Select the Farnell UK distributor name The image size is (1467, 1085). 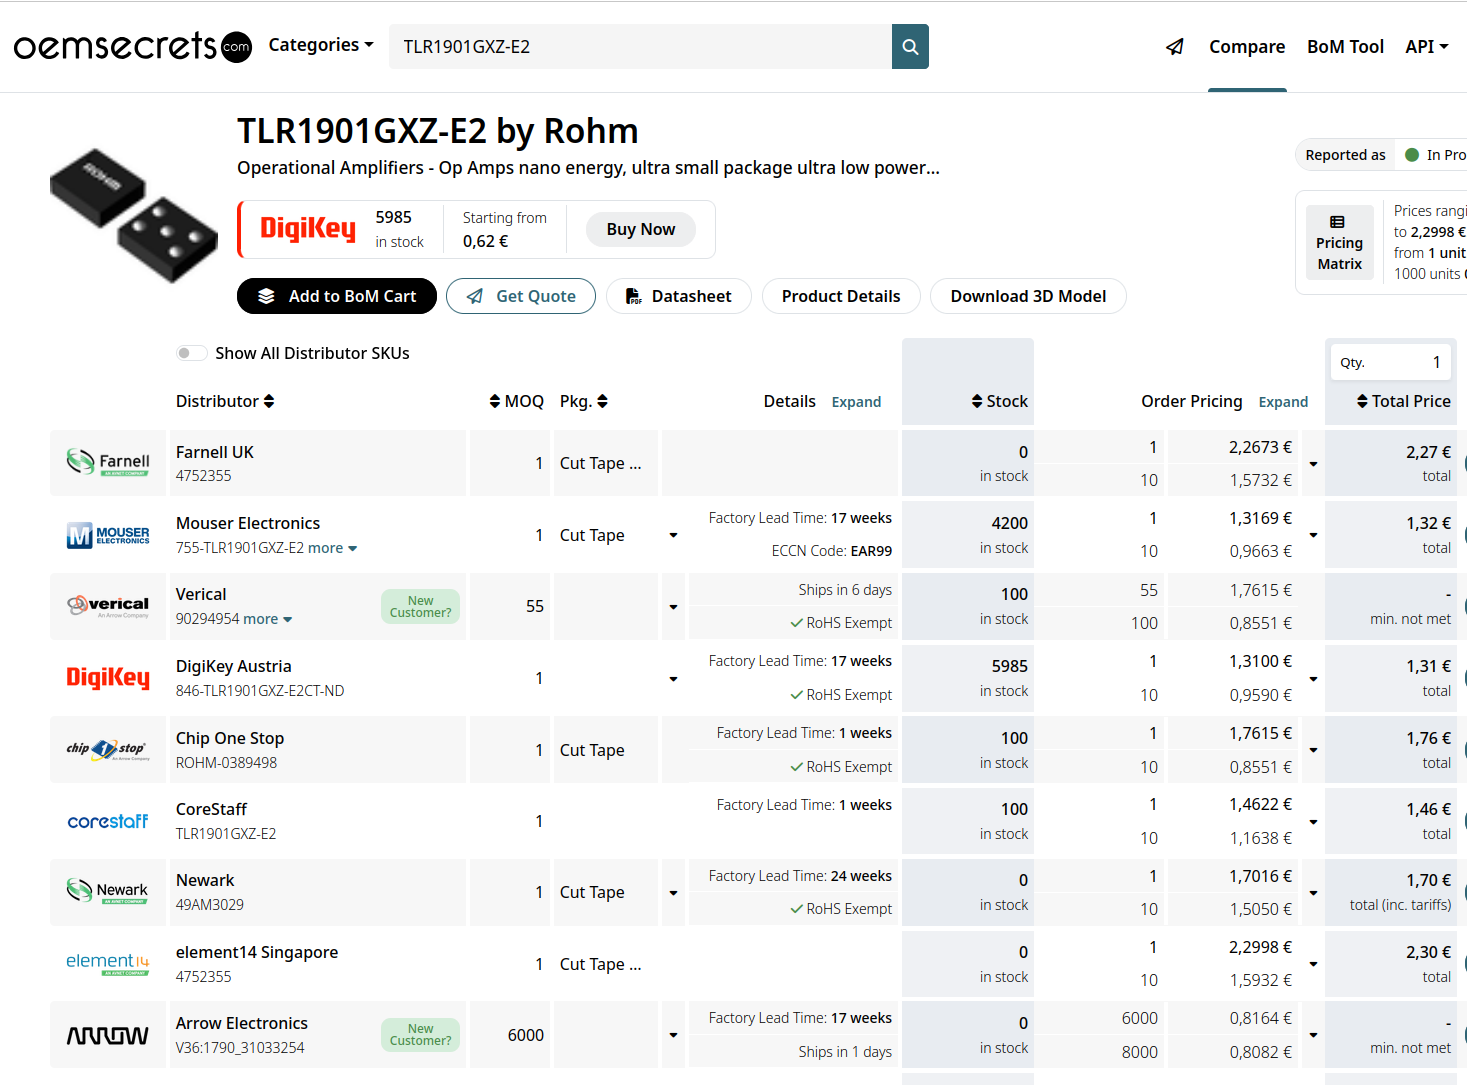click(215, 452)
